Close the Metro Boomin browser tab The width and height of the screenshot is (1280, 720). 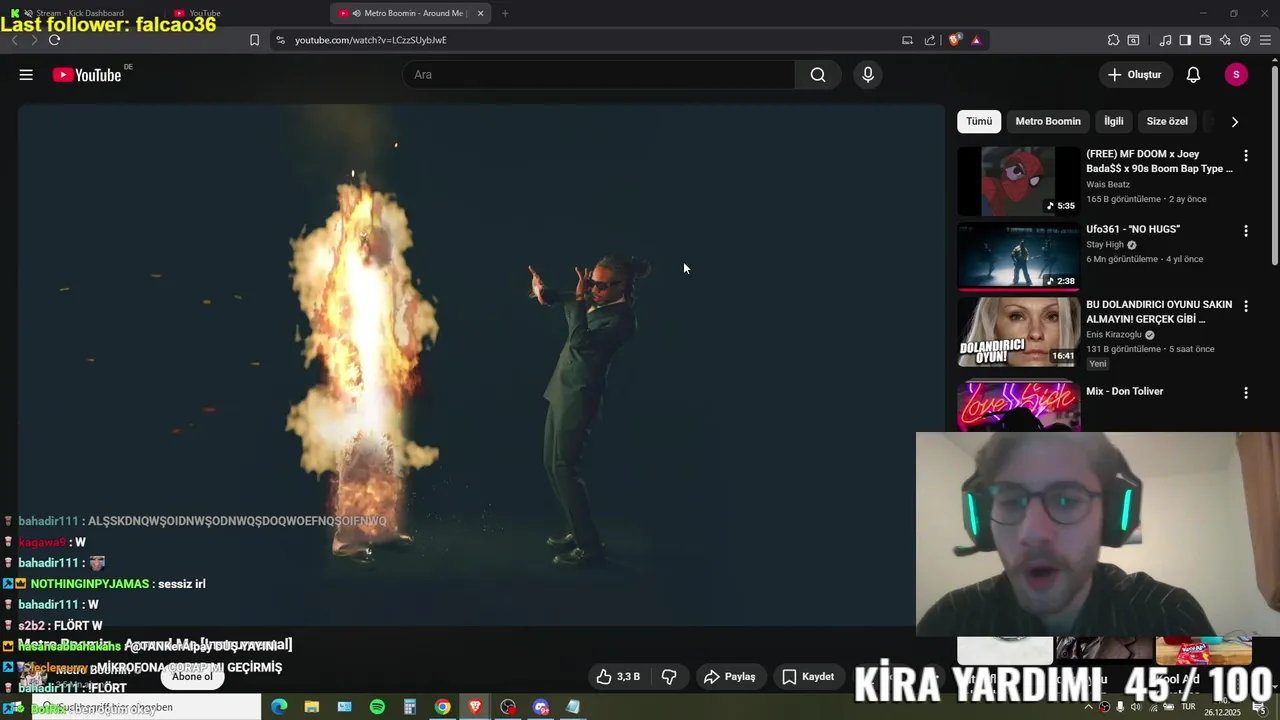pyautogui.click(x=480, y=13)
